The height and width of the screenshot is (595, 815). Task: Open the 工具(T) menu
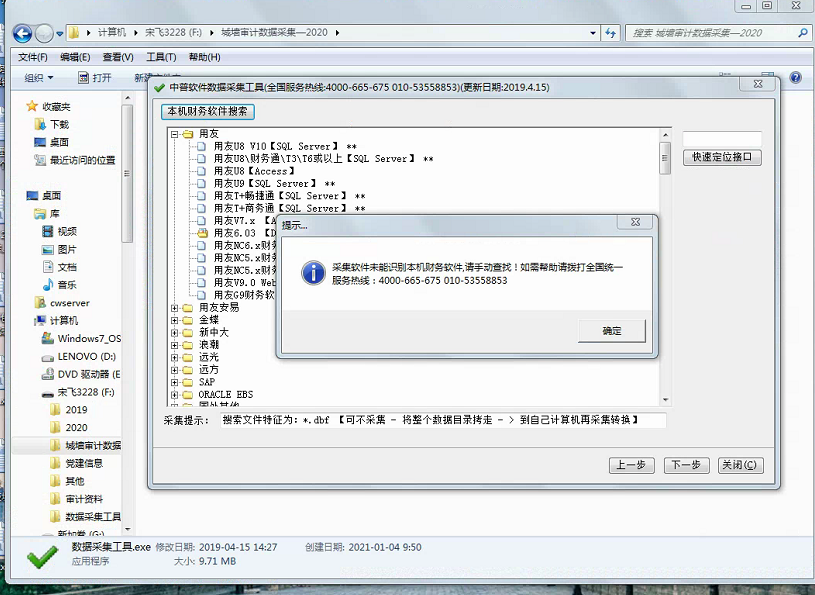tap(161, 57)
